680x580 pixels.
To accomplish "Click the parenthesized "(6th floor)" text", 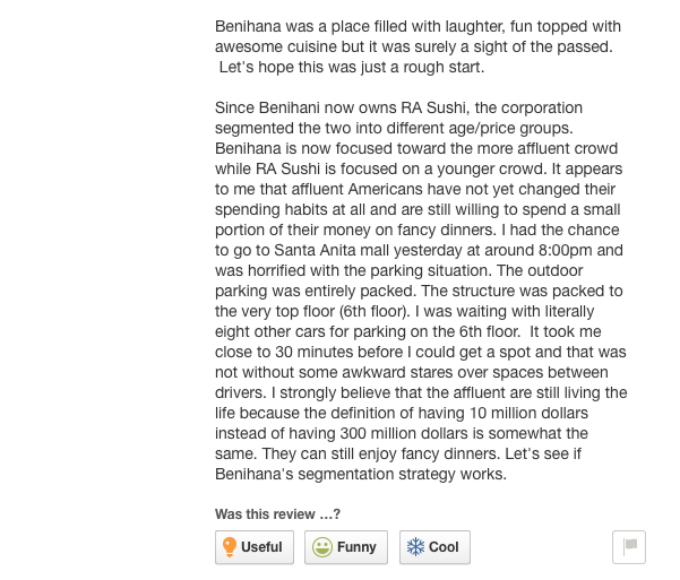I will pos(374,311).
